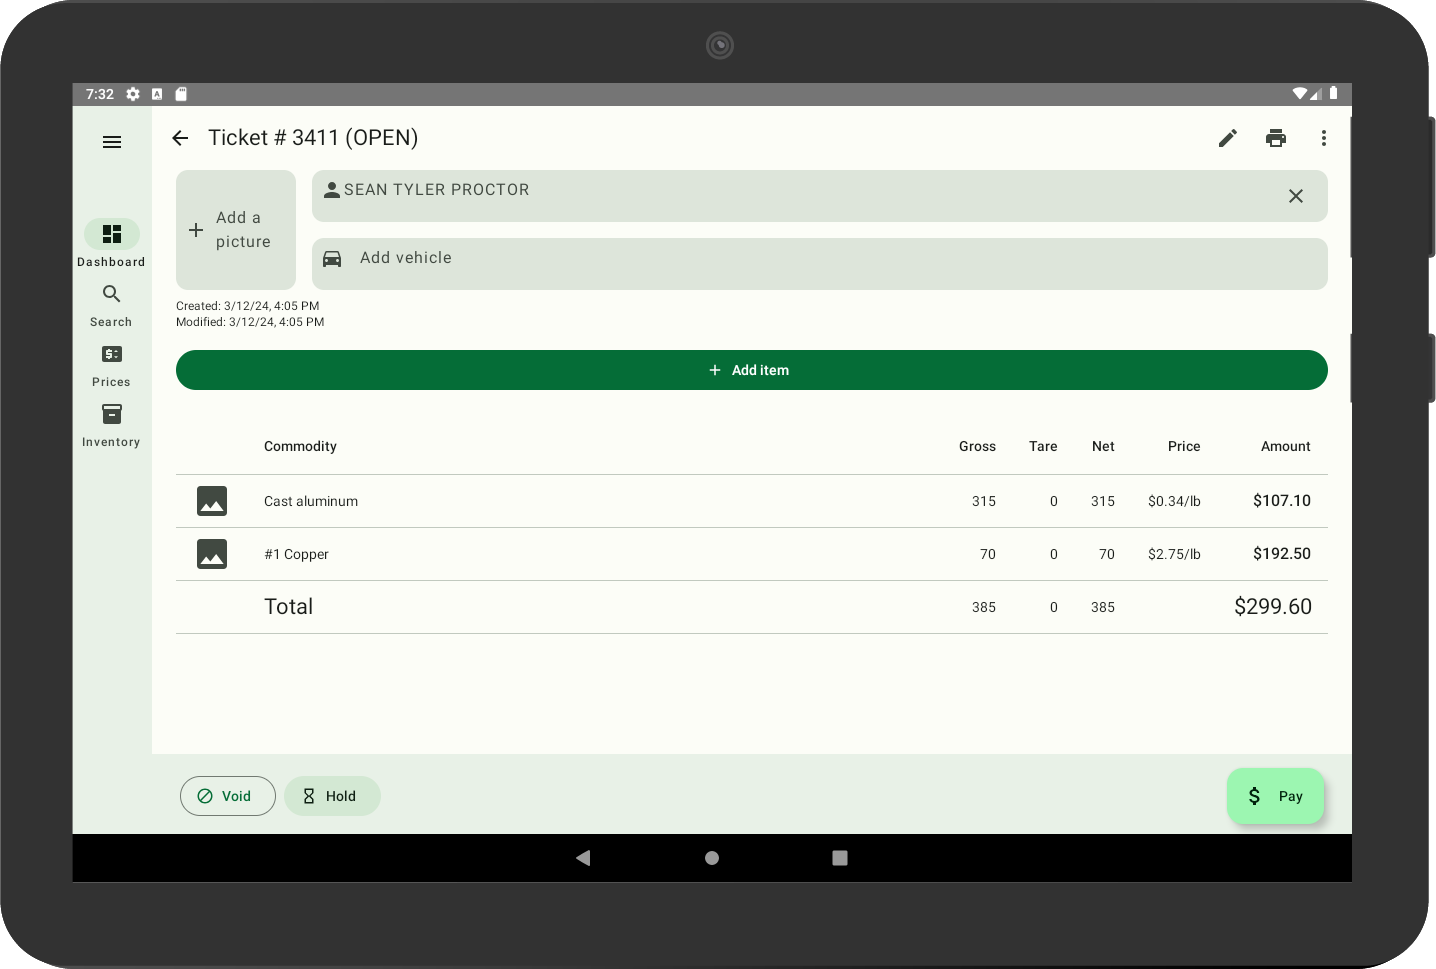Open the Dashboard section
1436x969 pixels.
(x=111, y=243)
